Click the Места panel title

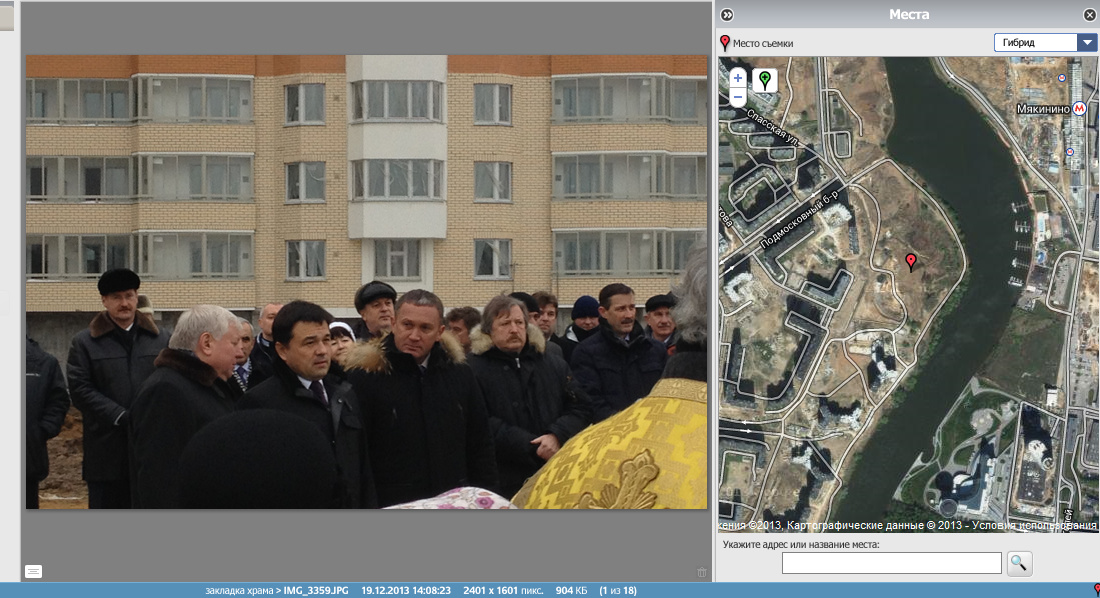908,14
